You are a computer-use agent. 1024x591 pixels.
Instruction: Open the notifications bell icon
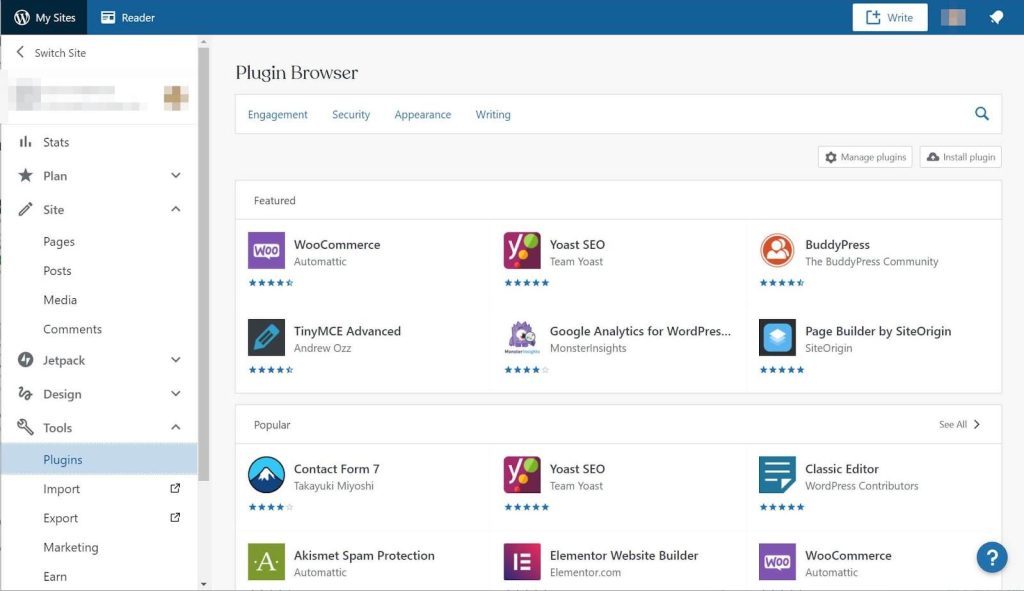995,16
